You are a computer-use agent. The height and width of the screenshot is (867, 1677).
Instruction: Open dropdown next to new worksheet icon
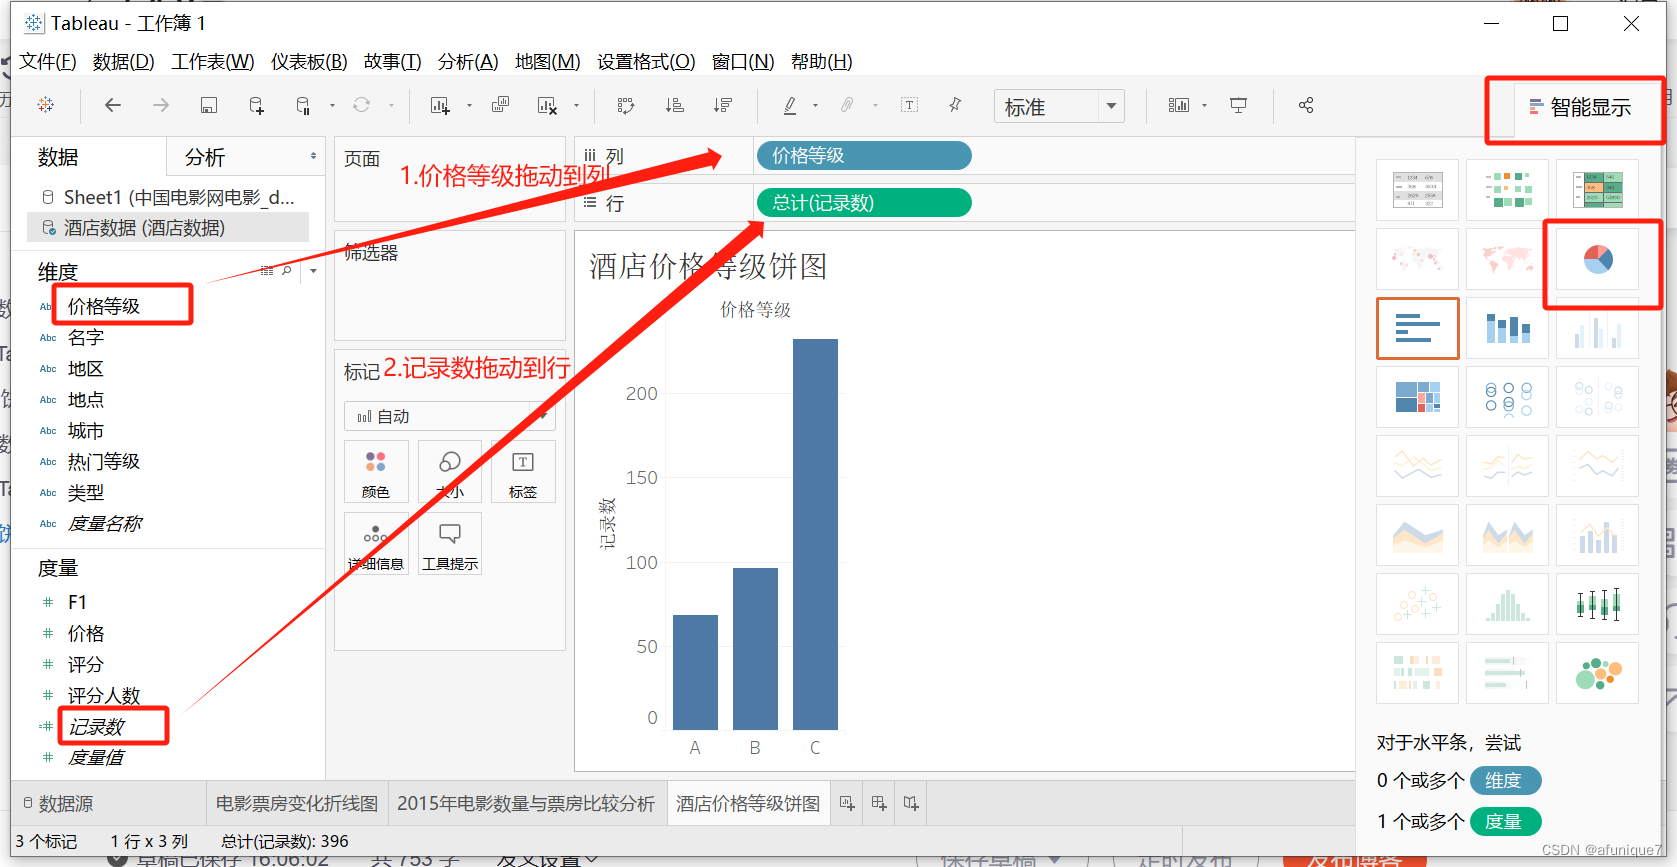(469, 105)
